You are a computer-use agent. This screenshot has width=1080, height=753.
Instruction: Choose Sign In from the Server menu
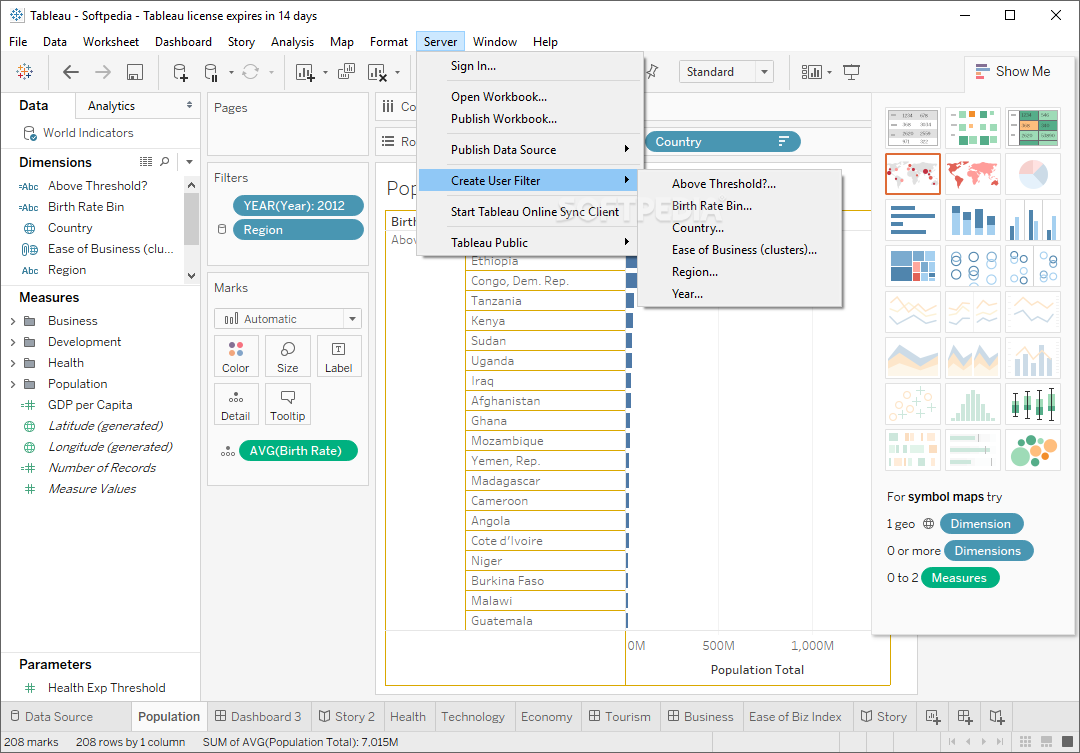pyautogui.click(x=530, y=65)
